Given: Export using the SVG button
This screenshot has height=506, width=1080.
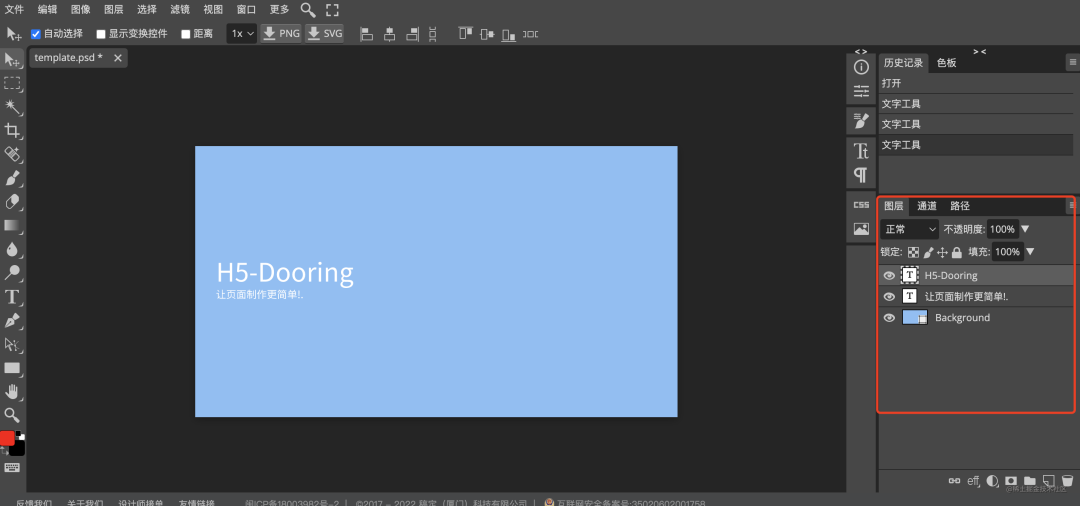Looking at the screenshot, I should coord(324,33).
